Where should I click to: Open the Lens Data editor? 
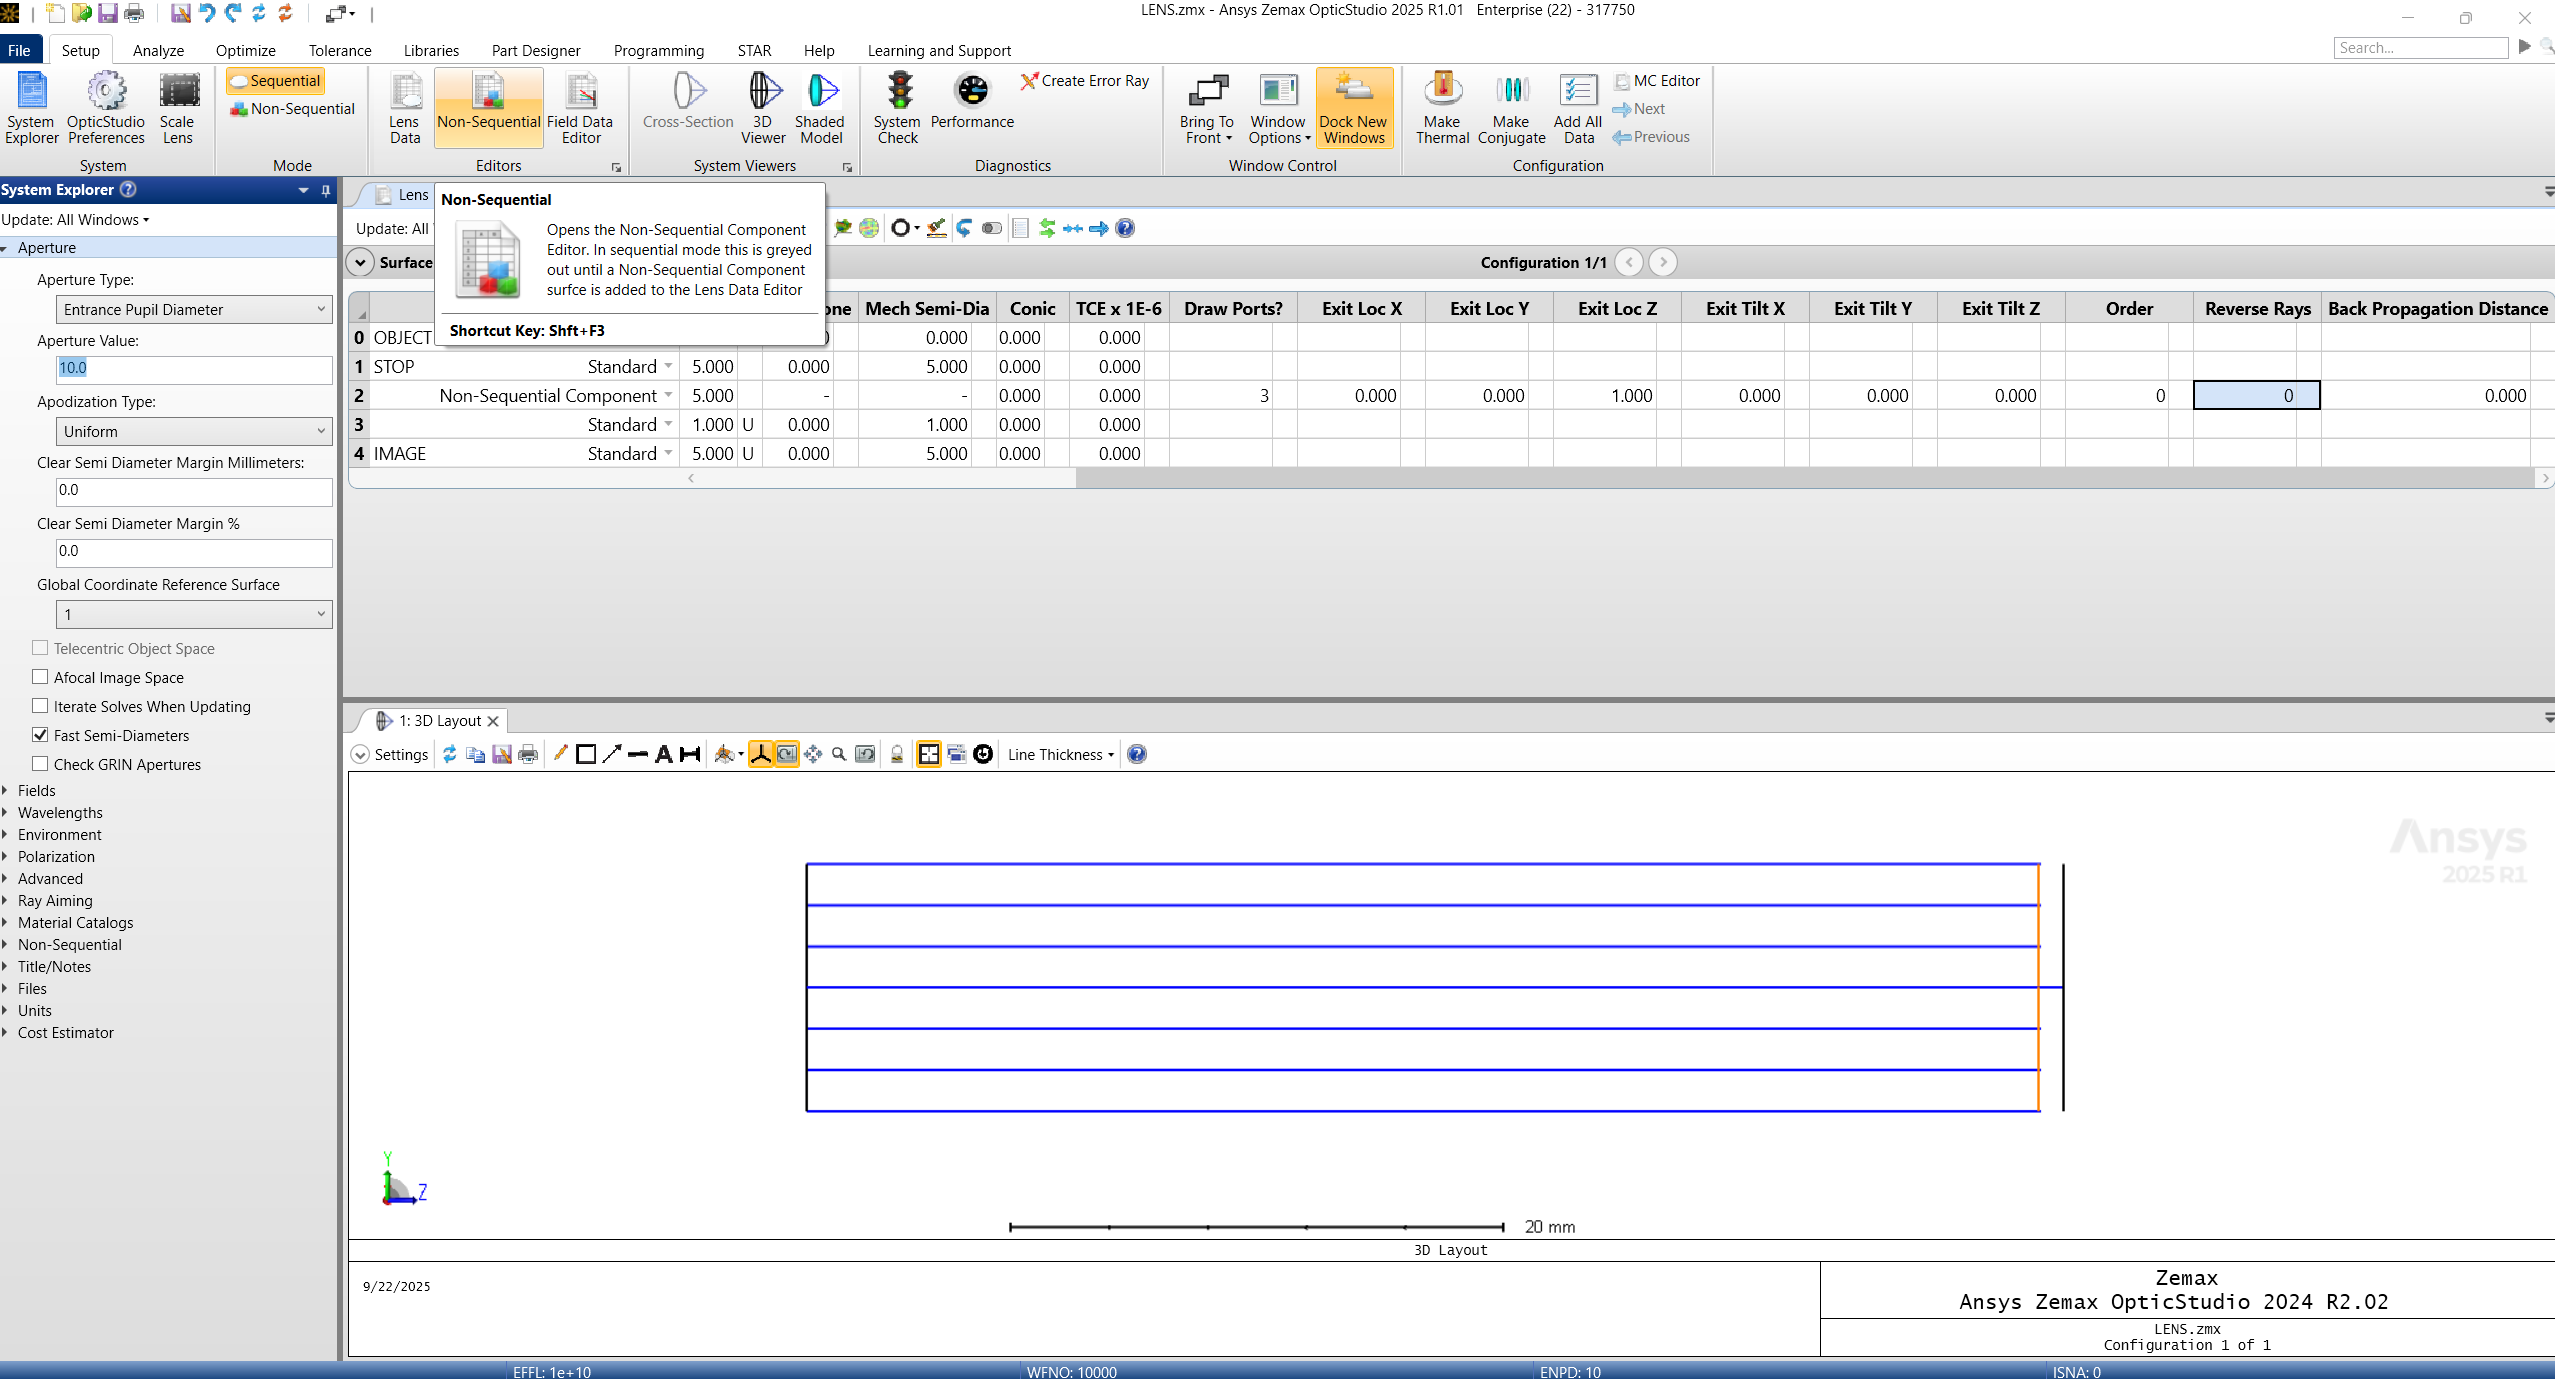pos(405,108)
